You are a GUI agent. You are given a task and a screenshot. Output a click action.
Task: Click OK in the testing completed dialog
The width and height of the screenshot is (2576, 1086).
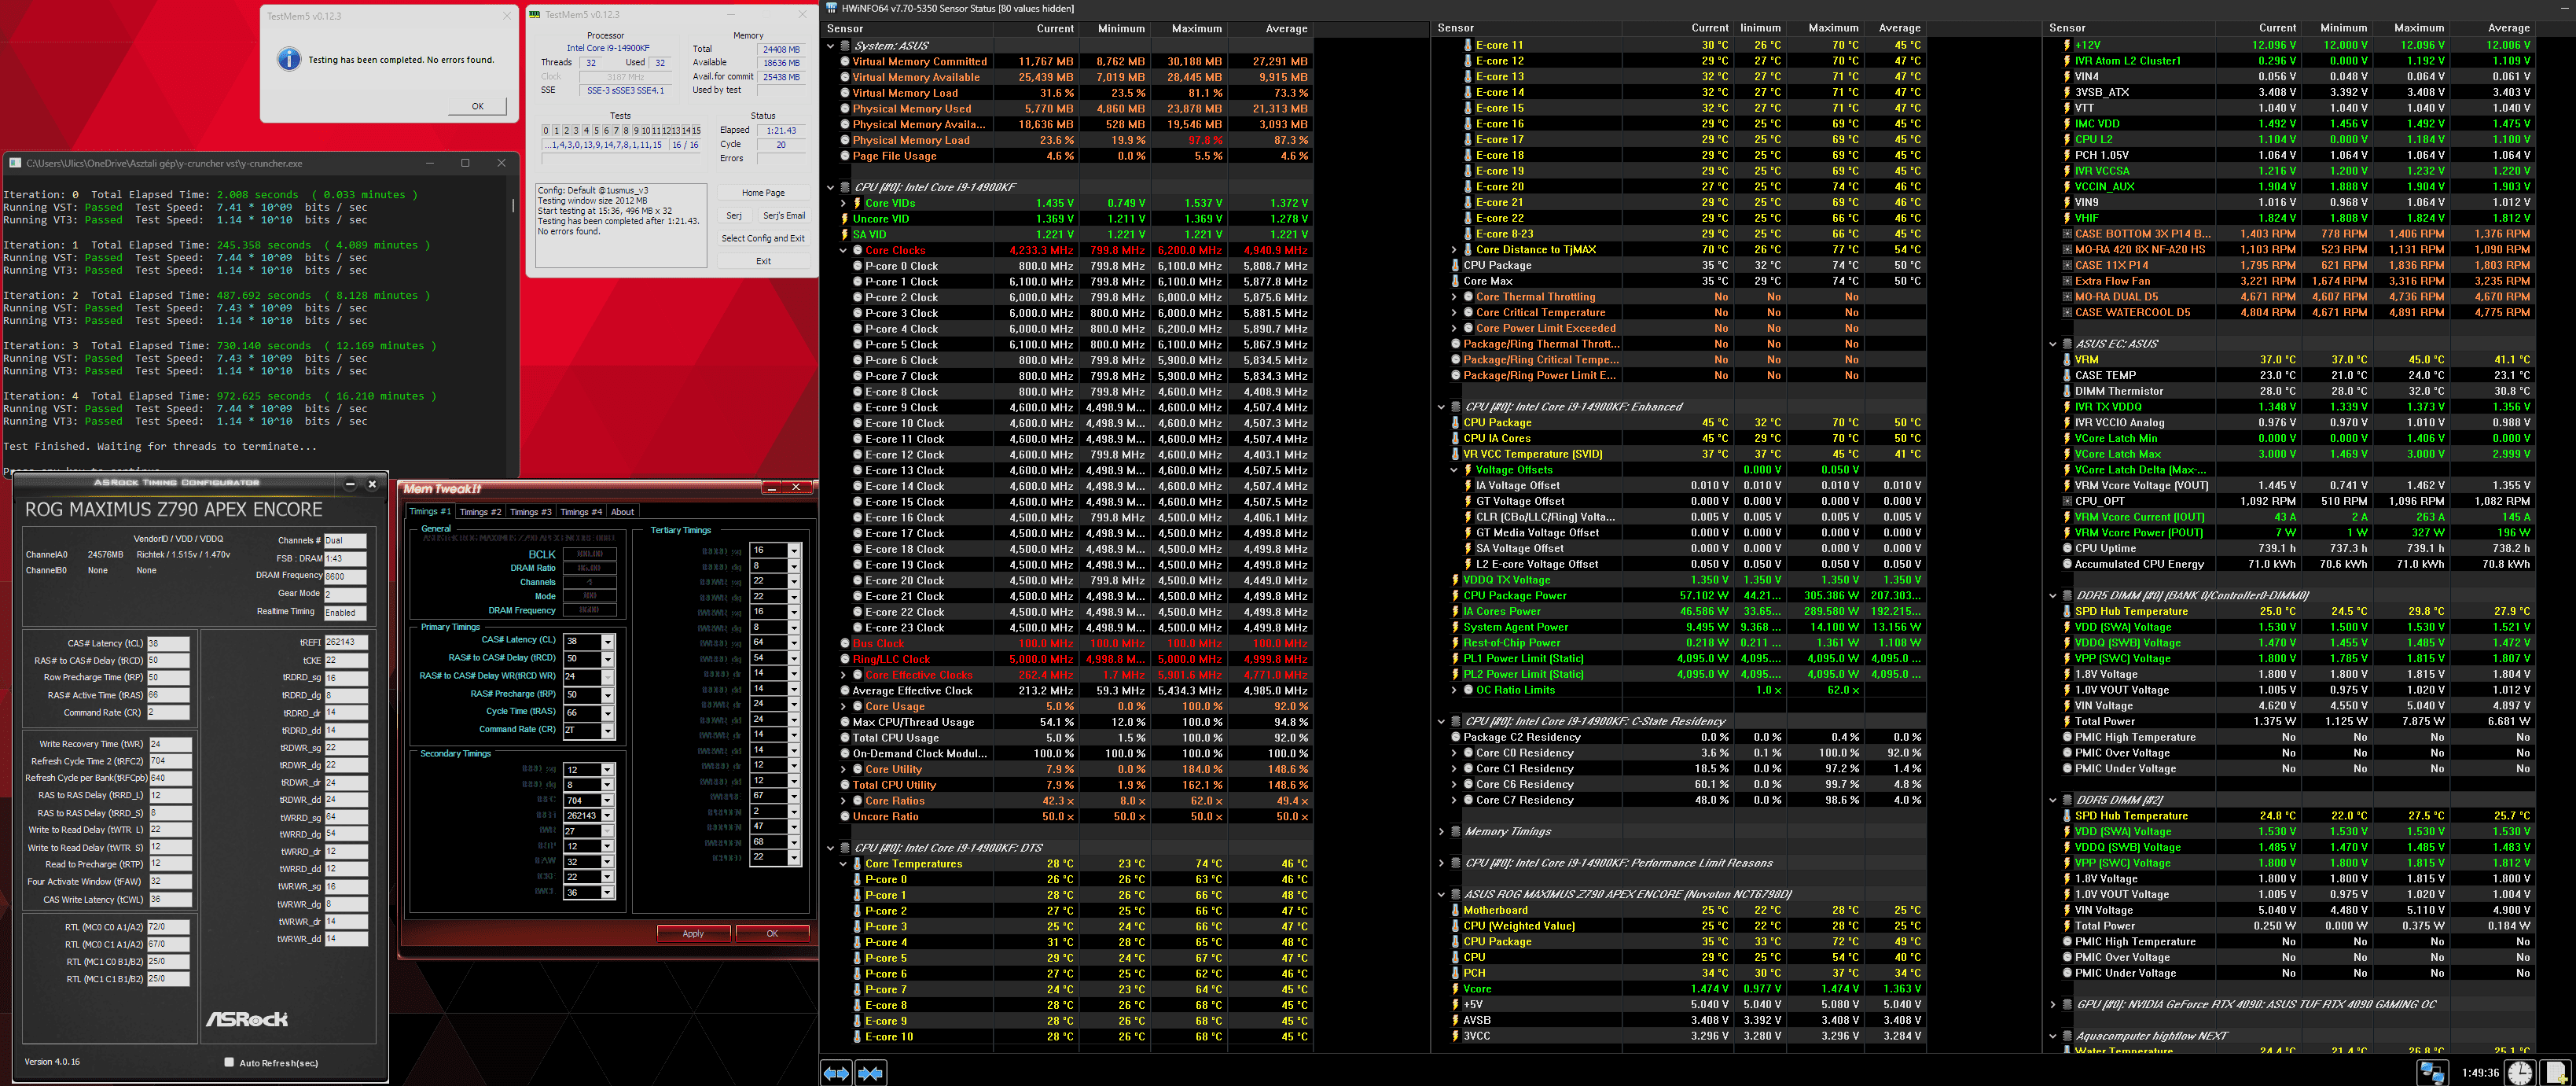[x=477, y=106]
